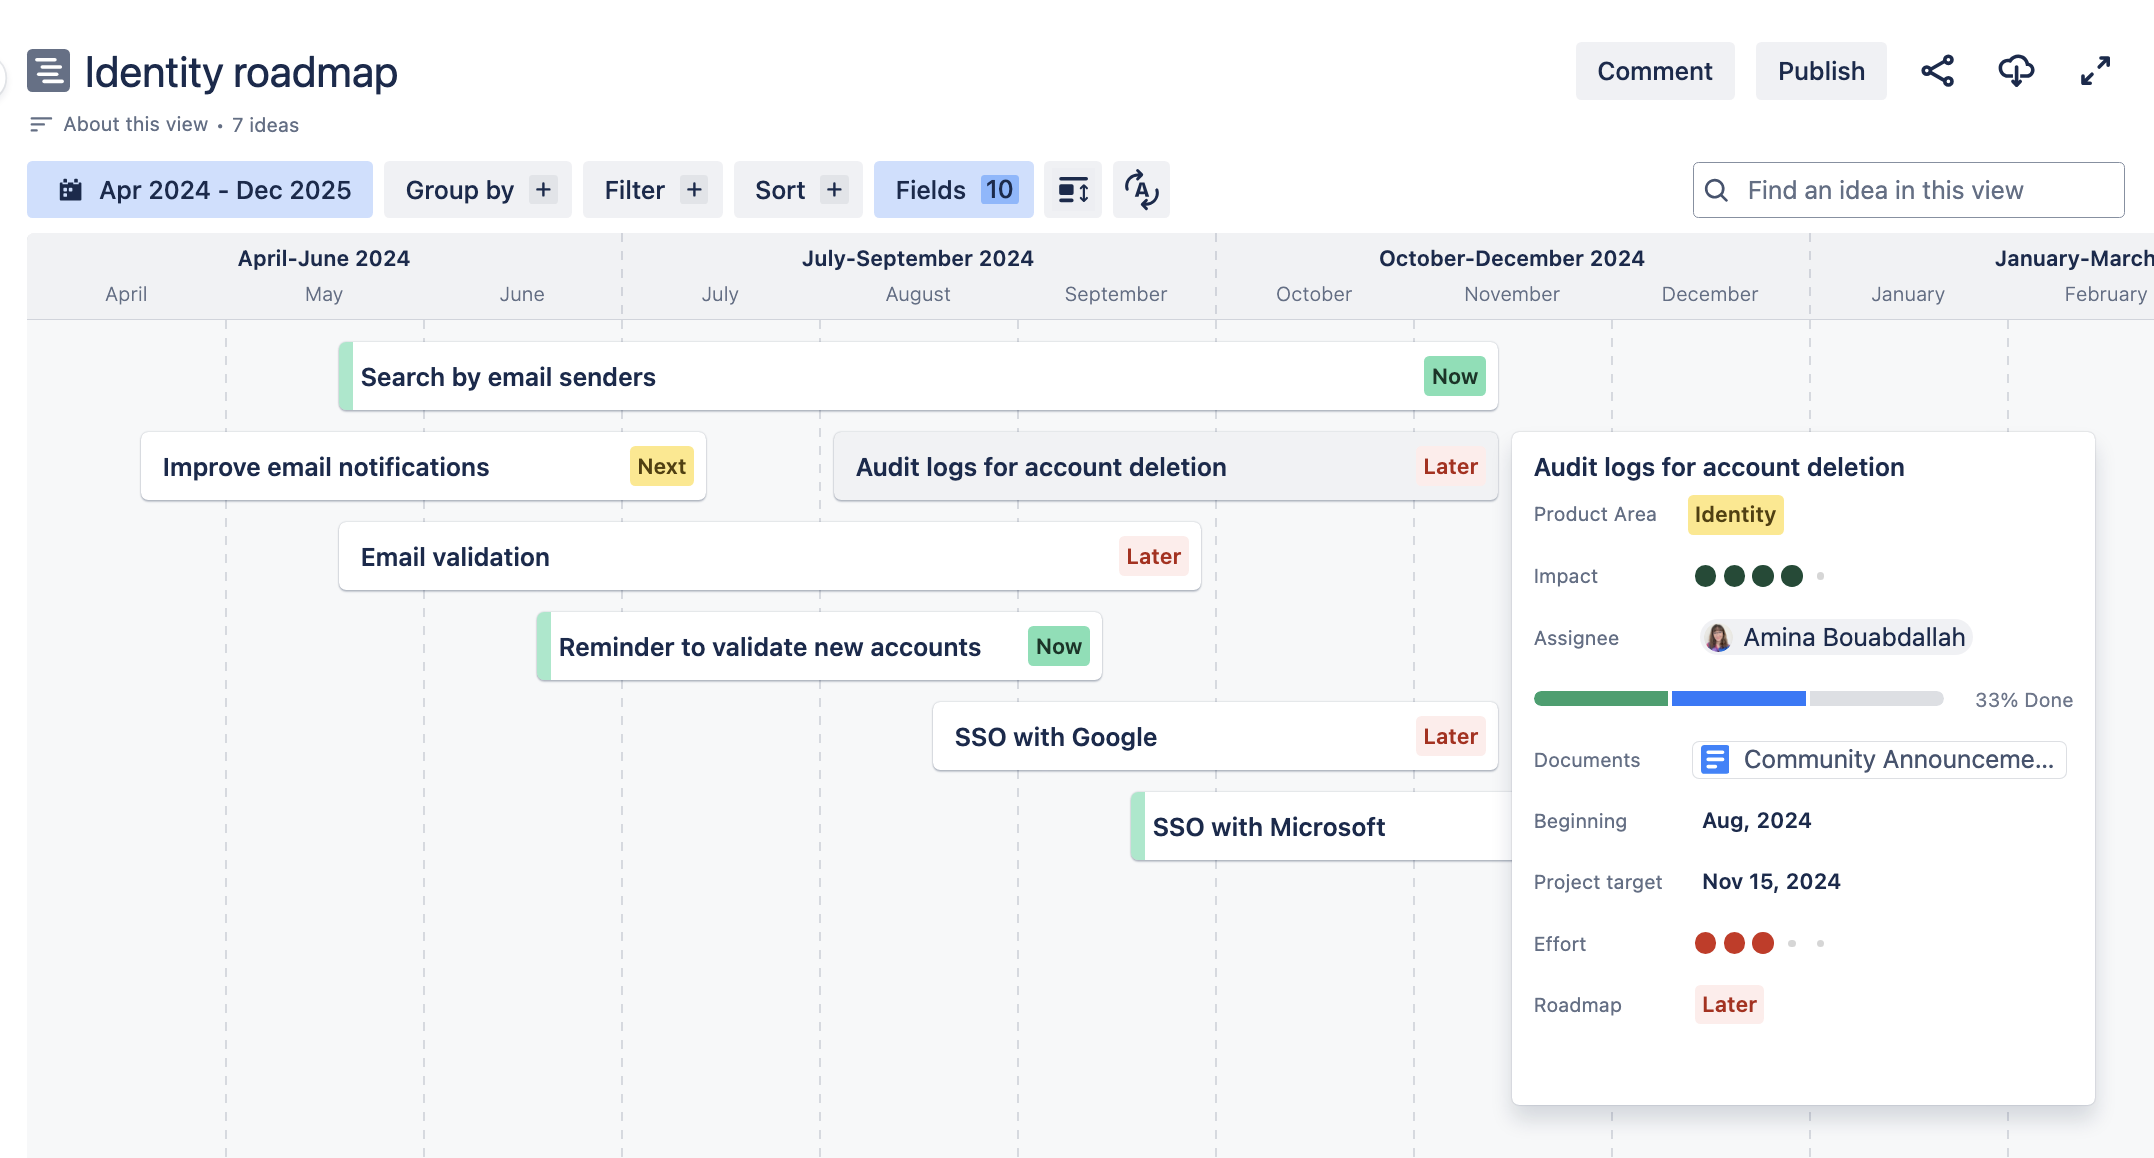Click the cloud export icon

coord(2016,71)
